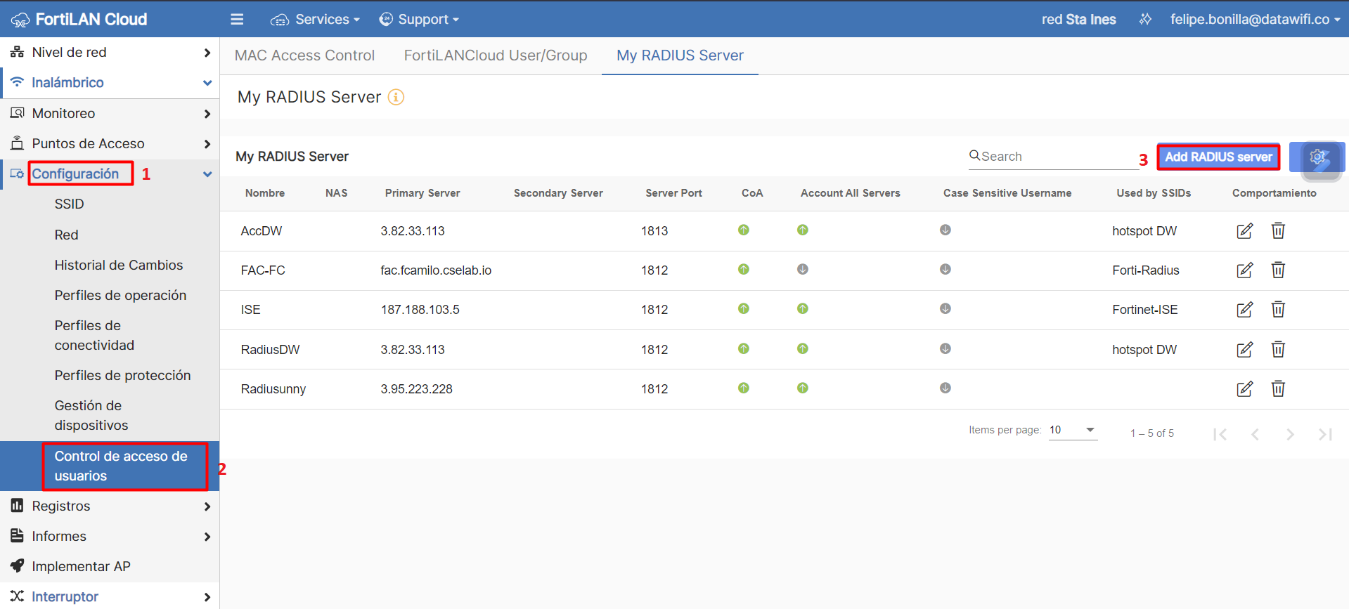
Task: Go to the previous page of results
Action: pyautogui.click(x=1255, y=434)
